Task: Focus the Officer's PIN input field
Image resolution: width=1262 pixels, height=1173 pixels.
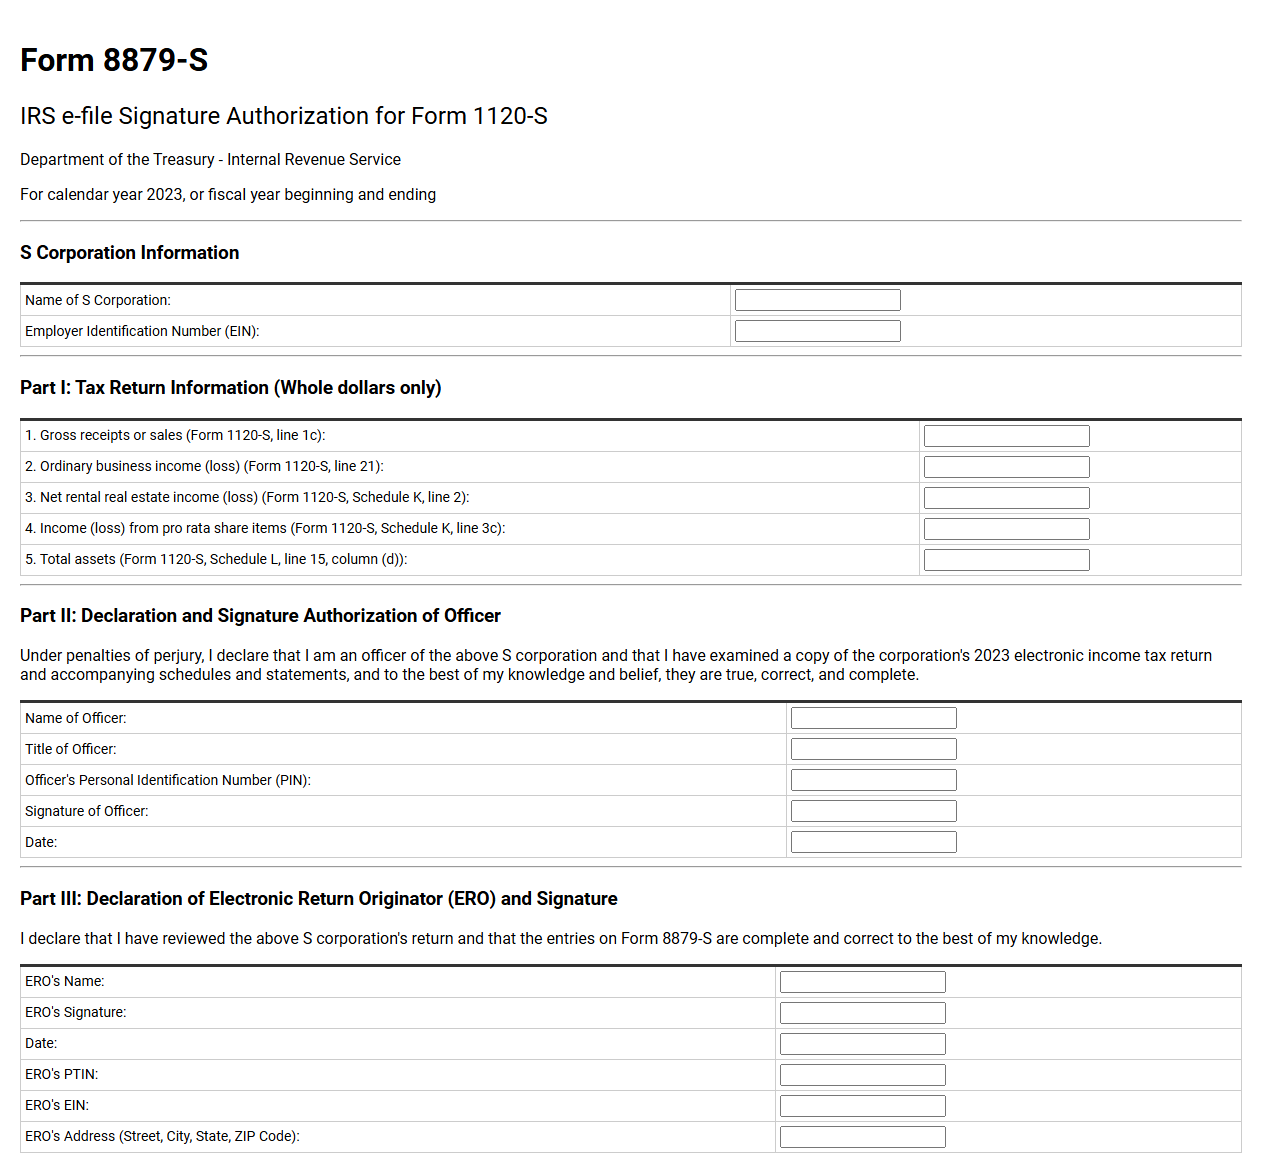Action: click(x=873, y=780)
